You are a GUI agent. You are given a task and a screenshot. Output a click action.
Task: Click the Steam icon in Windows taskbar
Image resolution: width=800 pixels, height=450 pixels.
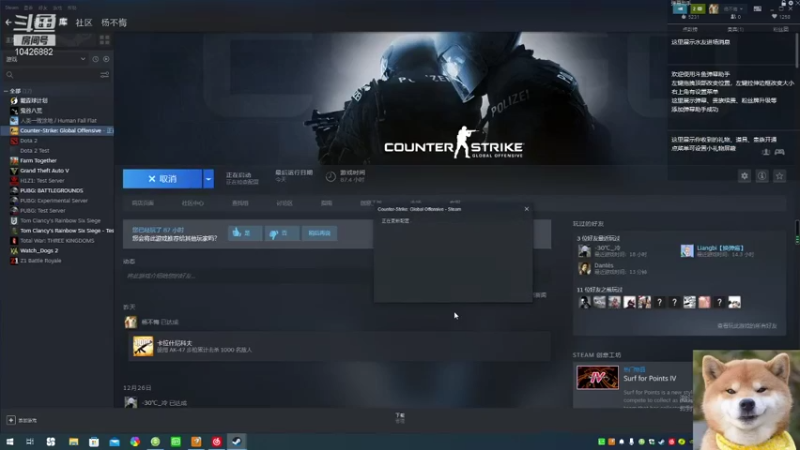coord(236,441)
